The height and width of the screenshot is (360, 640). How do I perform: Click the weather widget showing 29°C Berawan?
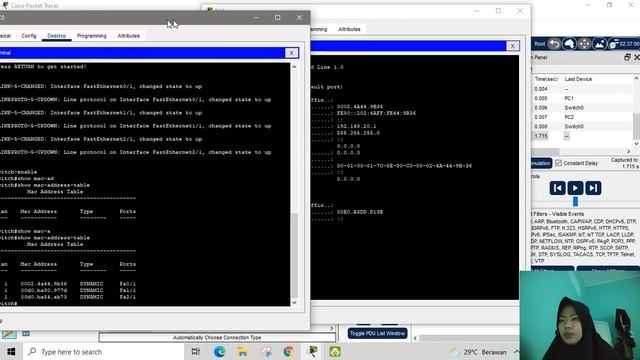[478, 352]
